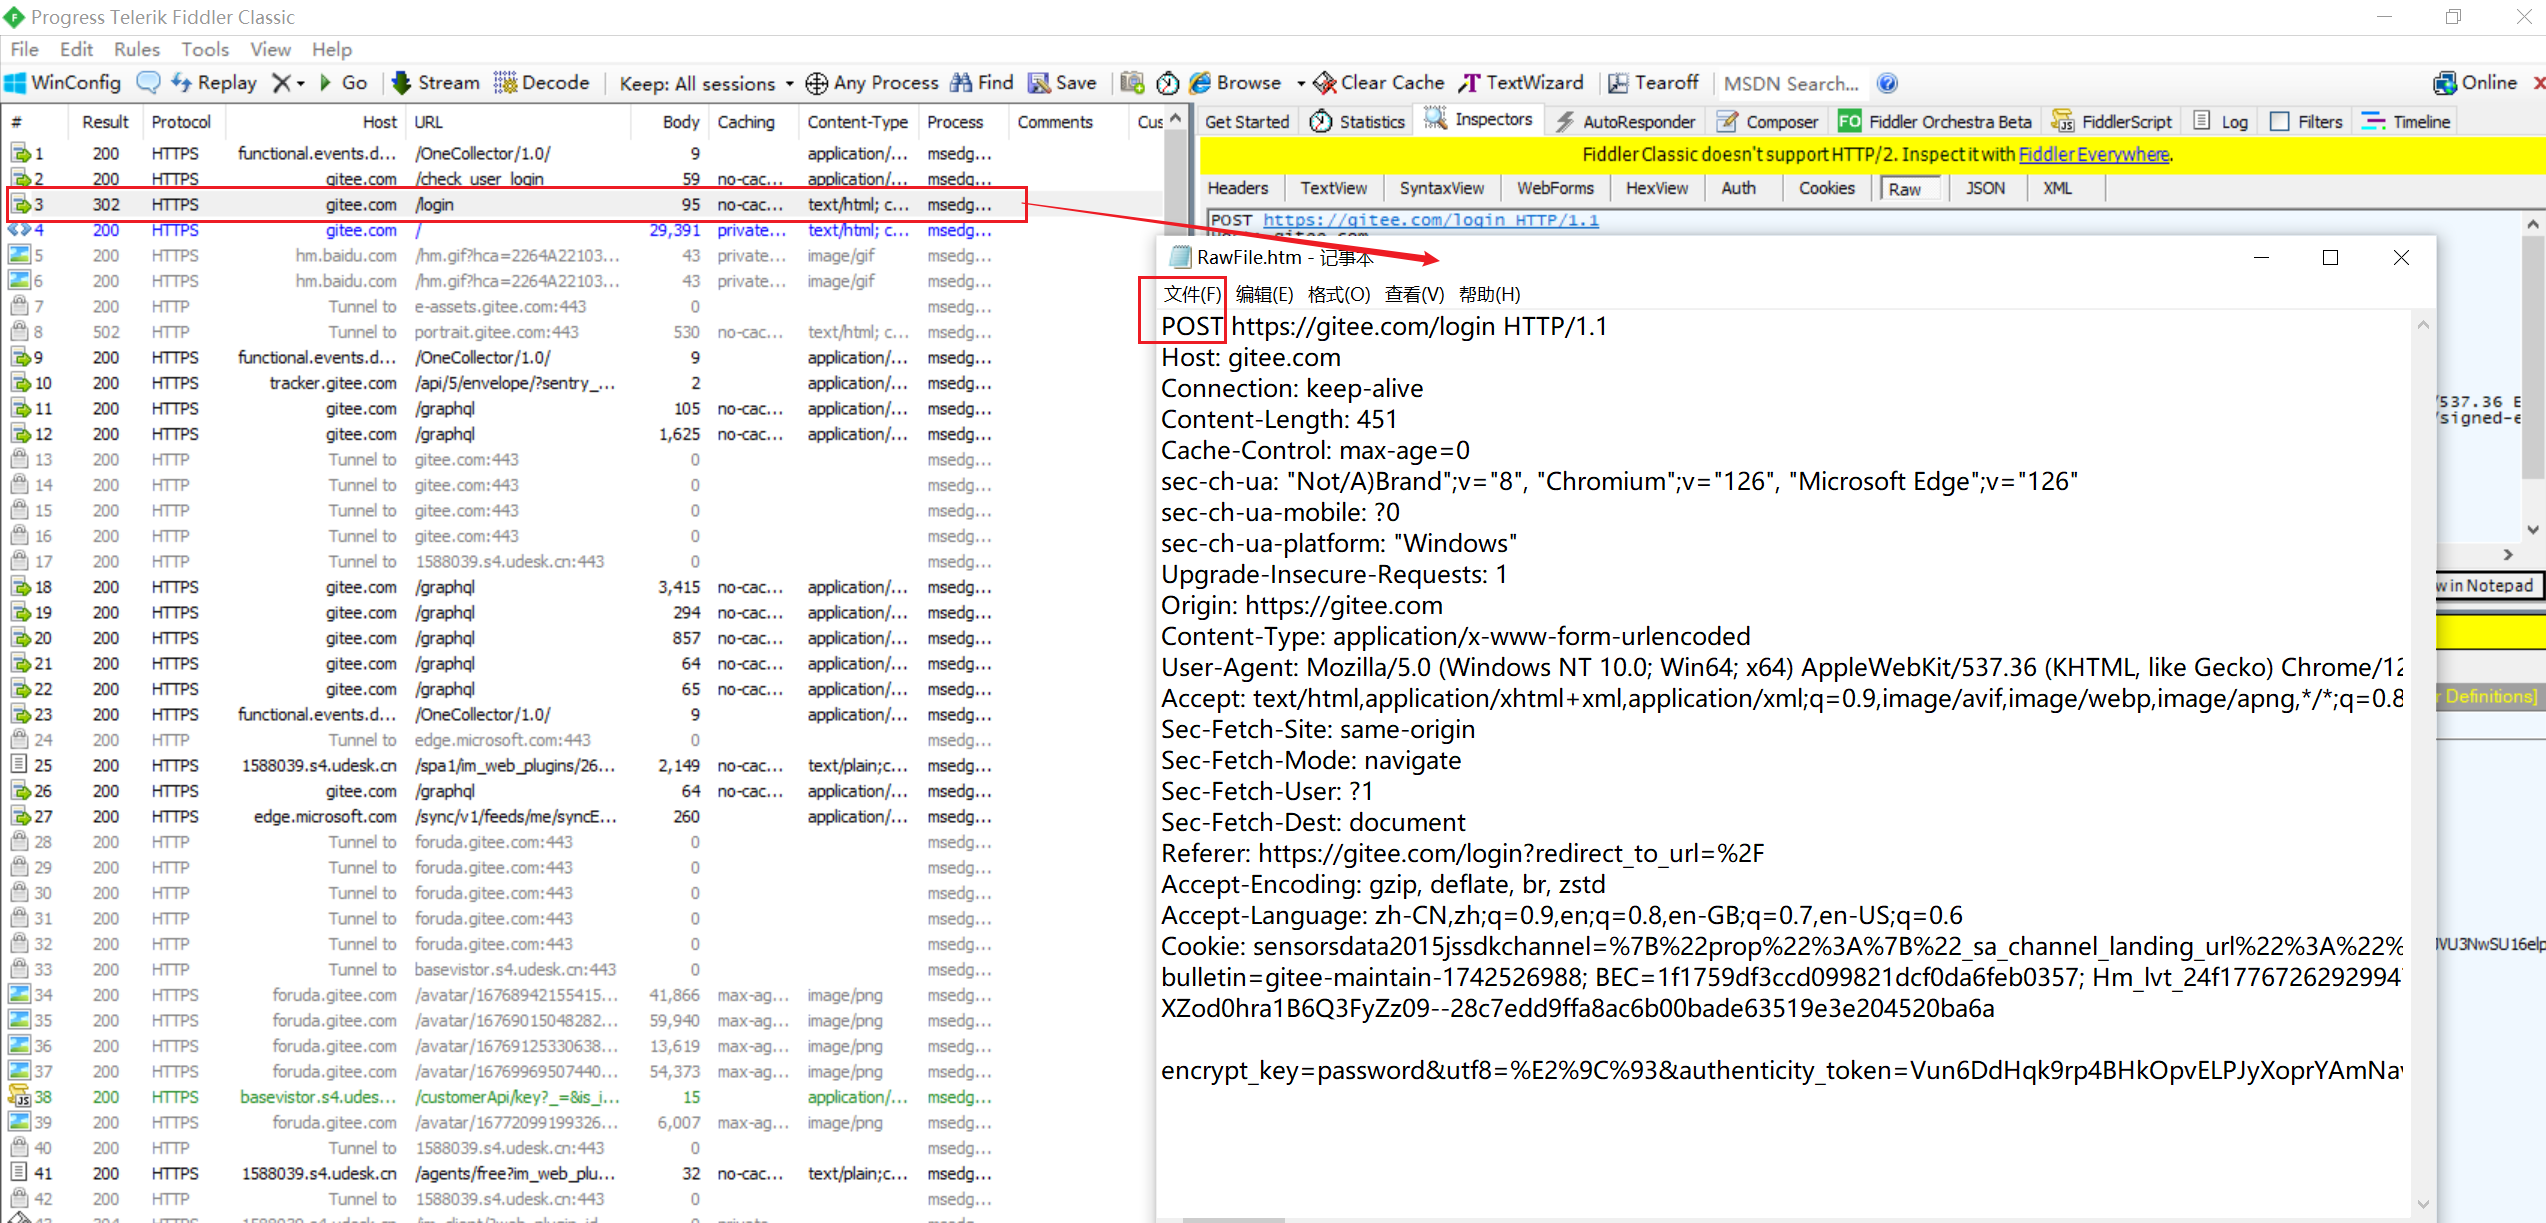
Task: Click the blue help question icon
Action: (x=1887, y=84)
